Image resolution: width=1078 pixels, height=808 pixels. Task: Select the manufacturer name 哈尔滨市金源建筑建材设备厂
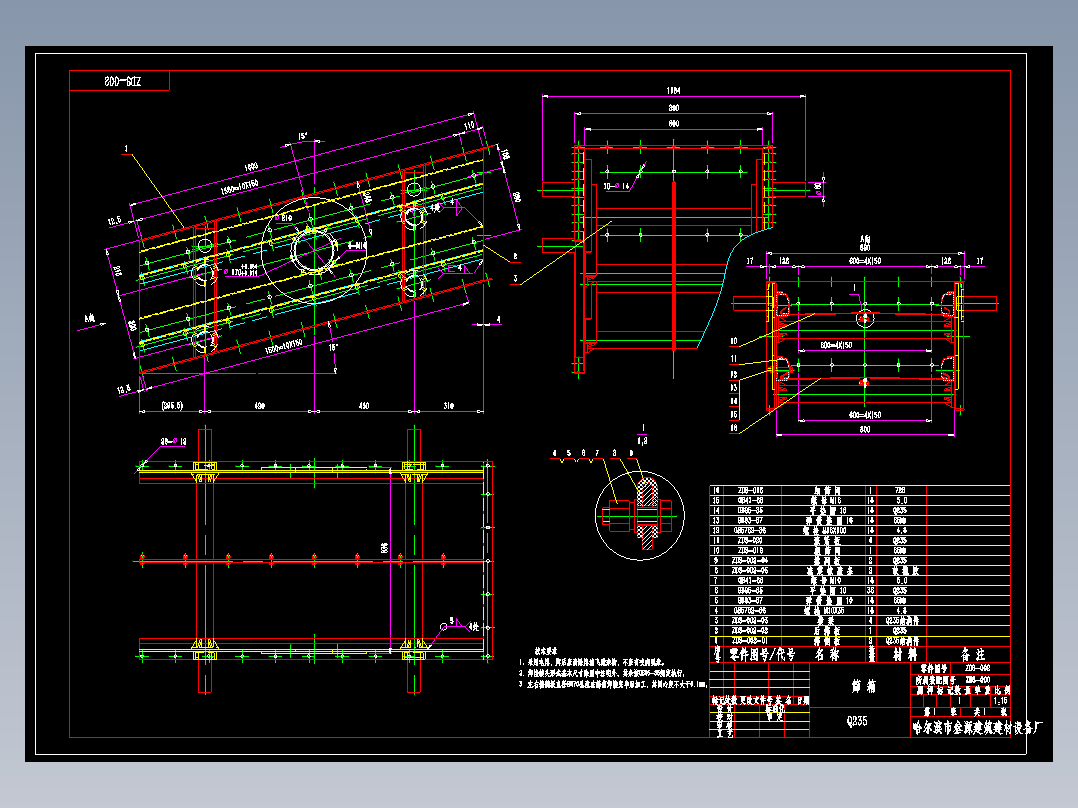click(977, 728)
